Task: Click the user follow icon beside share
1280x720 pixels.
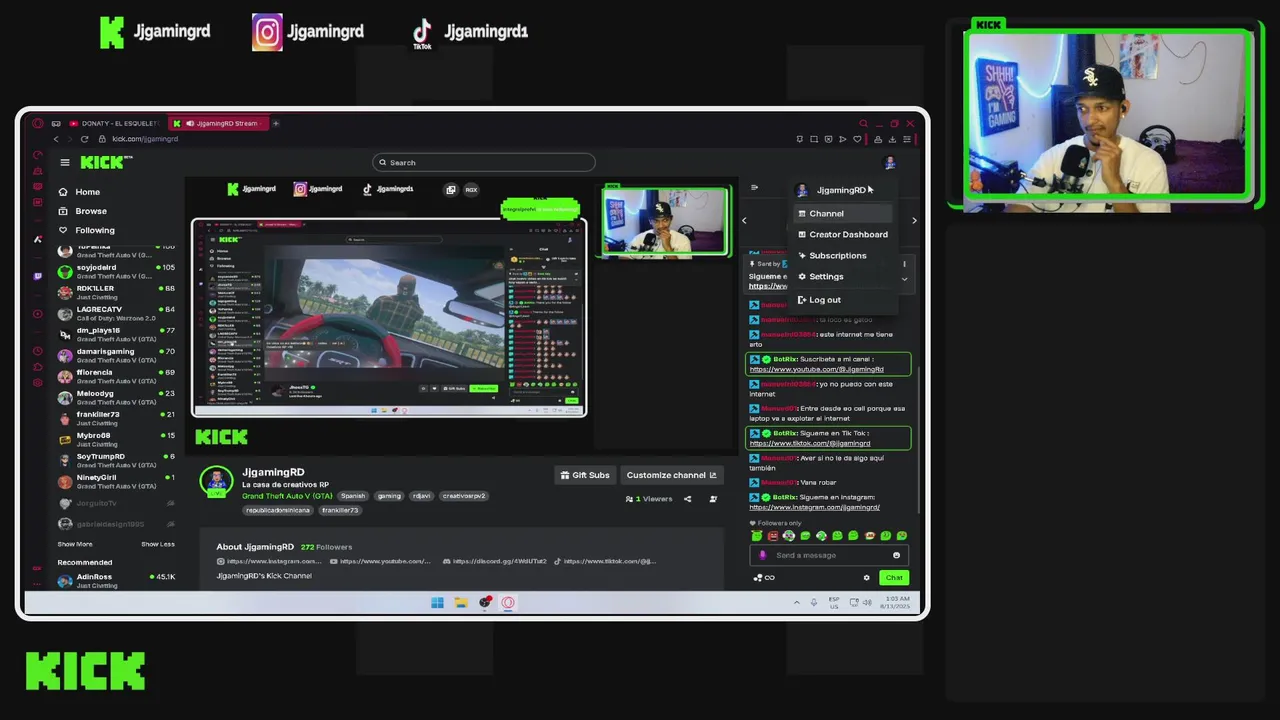Action: 713,498
